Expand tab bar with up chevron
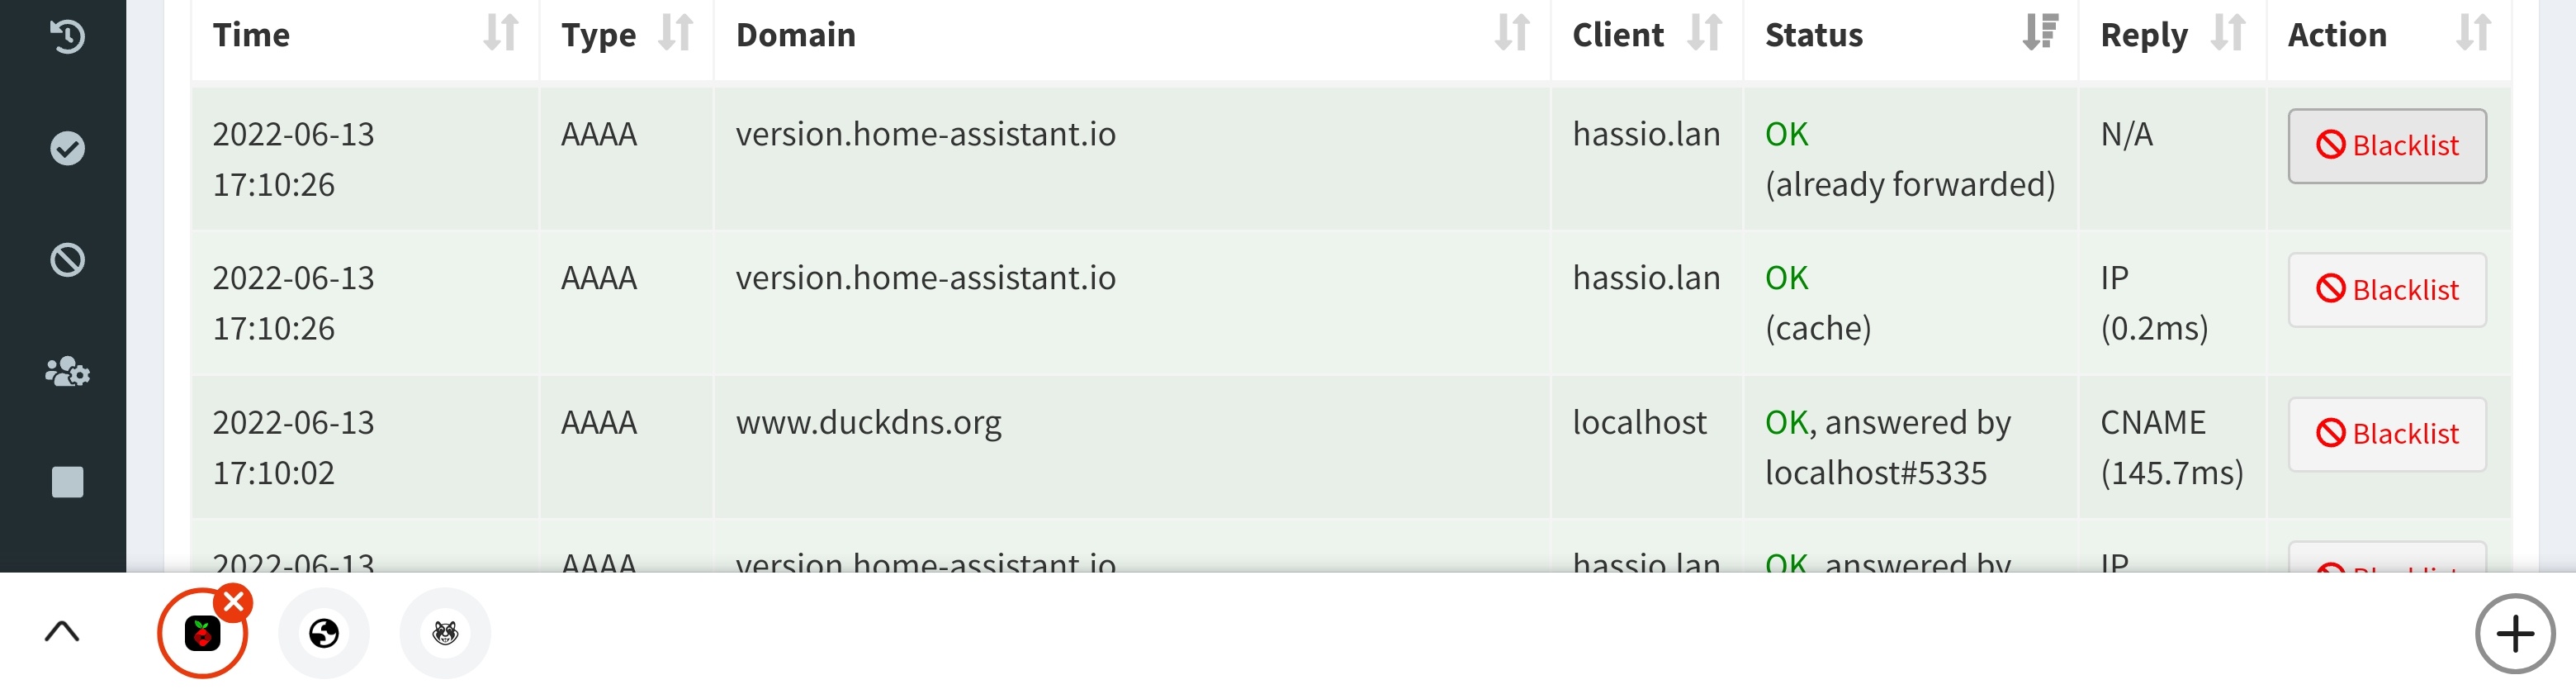The height and width of the screenshot is (694, 2576). coord(62,631)
